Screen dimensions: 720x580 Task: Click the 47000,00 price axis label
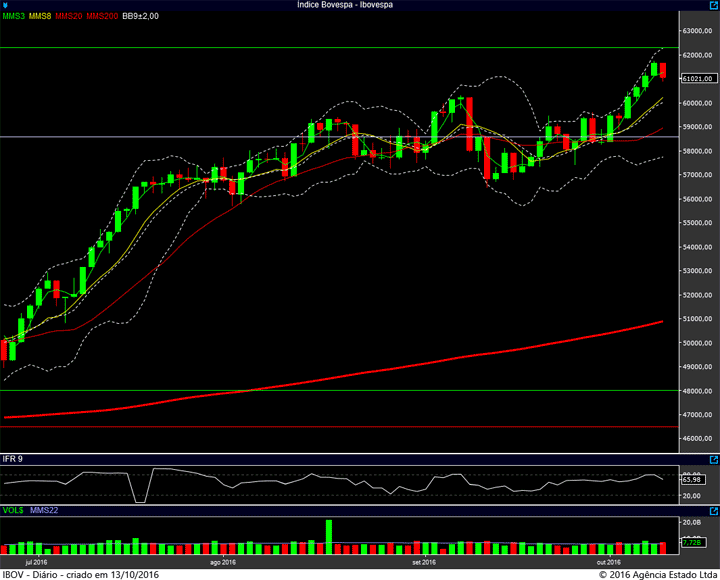698,415
